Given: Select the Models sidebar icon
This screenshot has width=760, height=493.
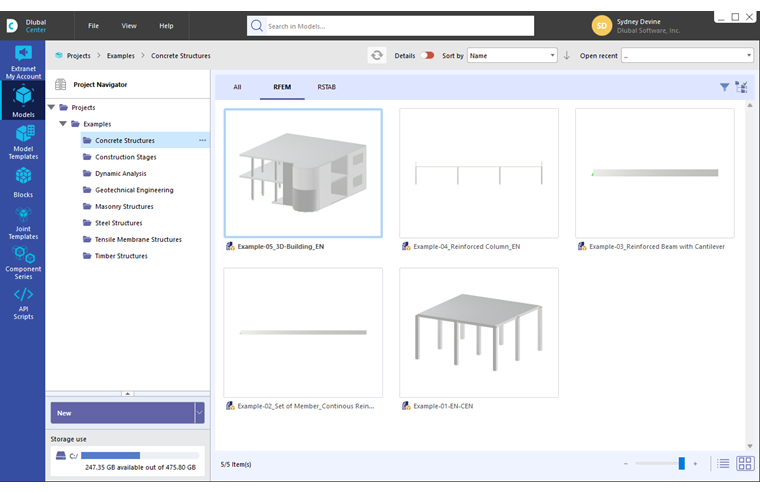Looking at the screenshot, I should [x=23, y=100].
